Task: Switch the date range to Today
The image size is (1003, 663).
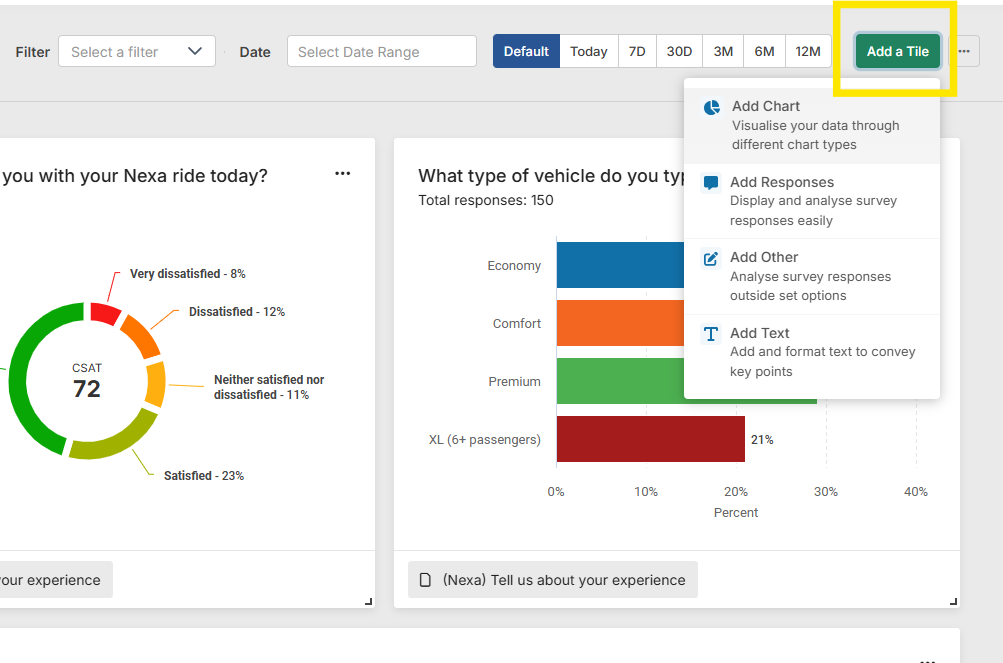Action: [x=589, y=51]
